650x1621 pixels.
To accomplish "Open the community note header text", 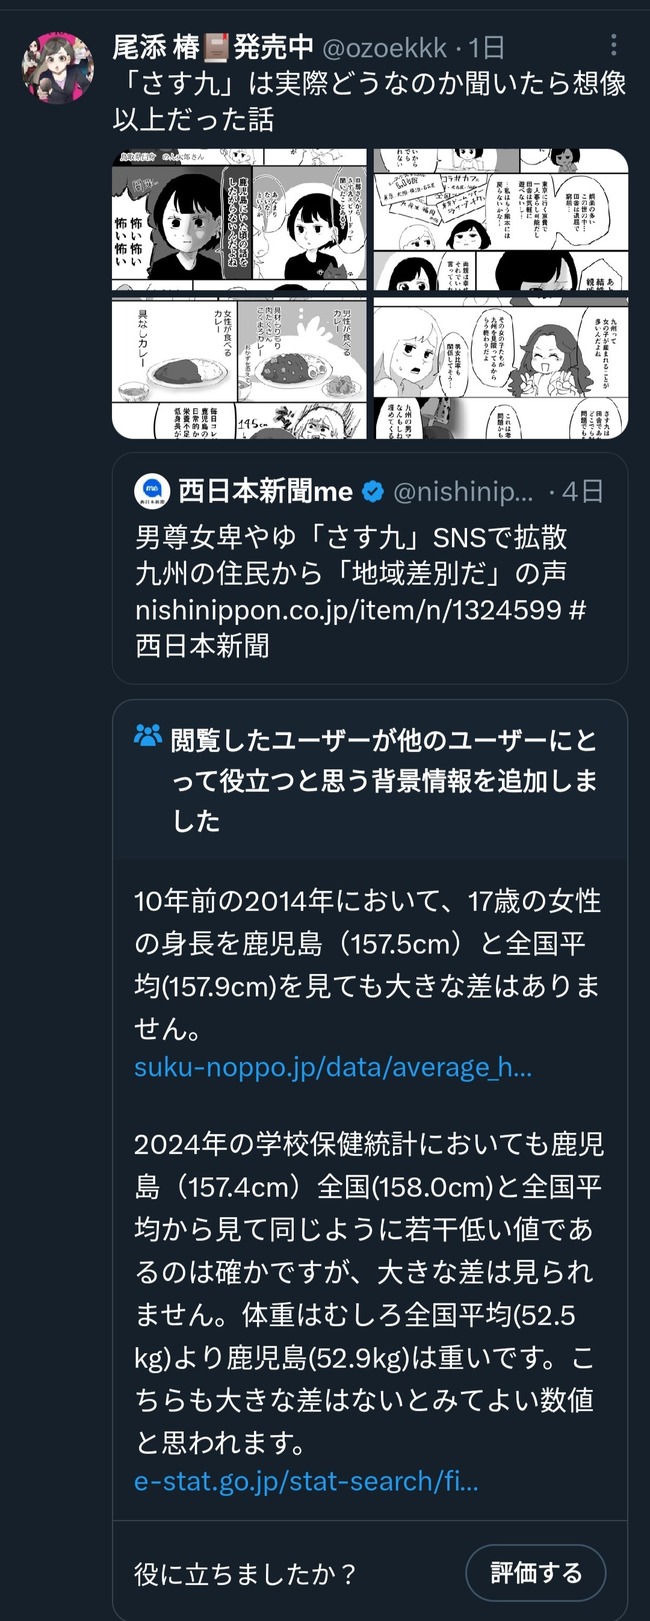I will (x=385, y=780).
